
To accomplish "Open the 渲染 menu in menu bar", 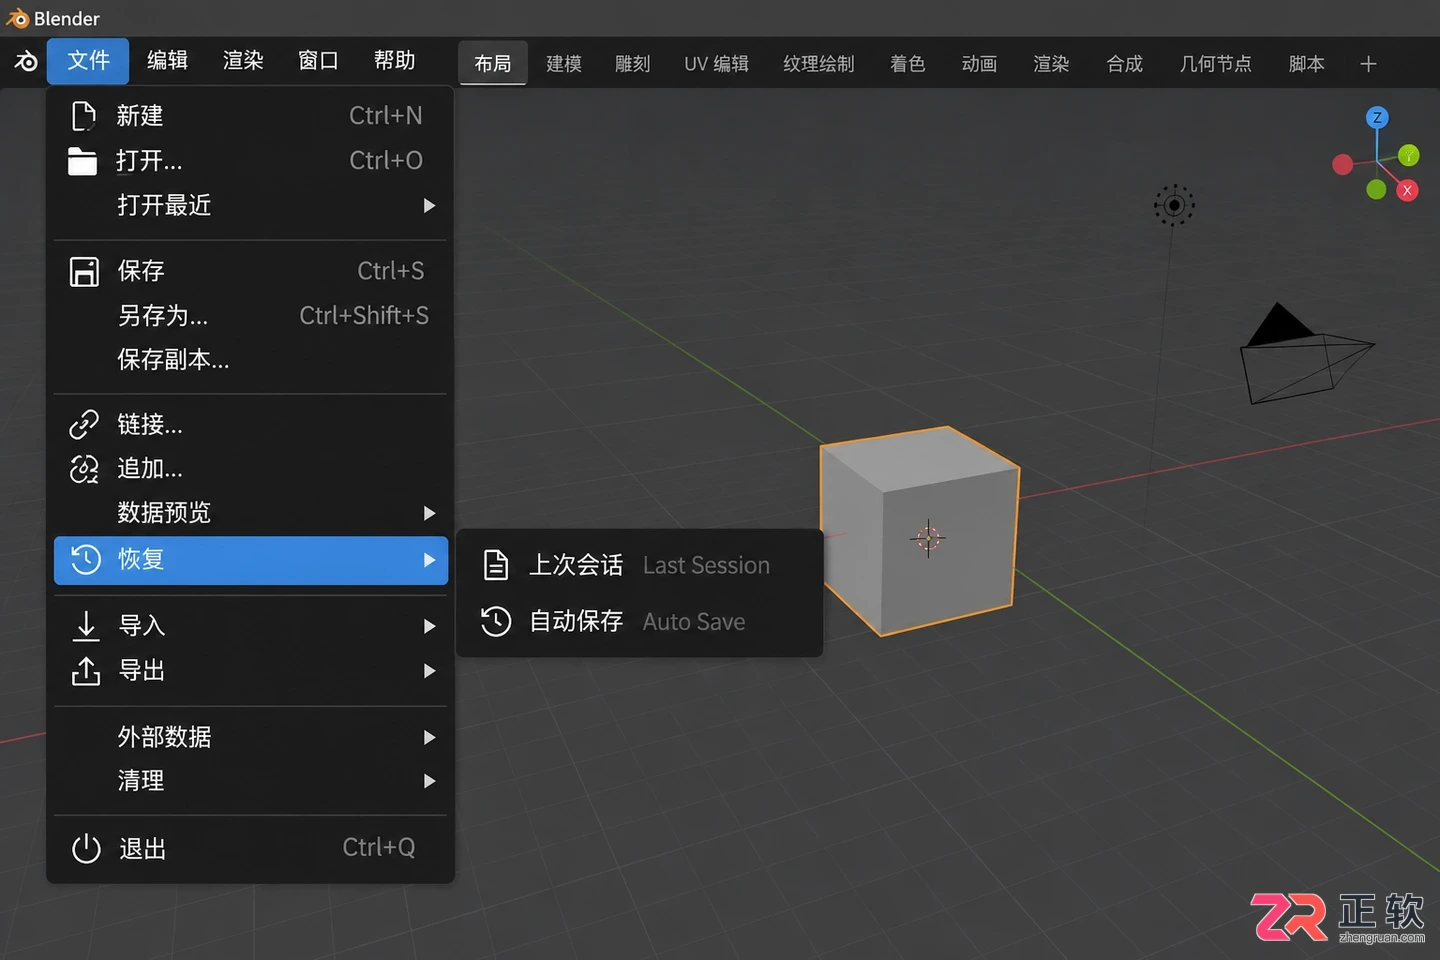I will (243, 61).
